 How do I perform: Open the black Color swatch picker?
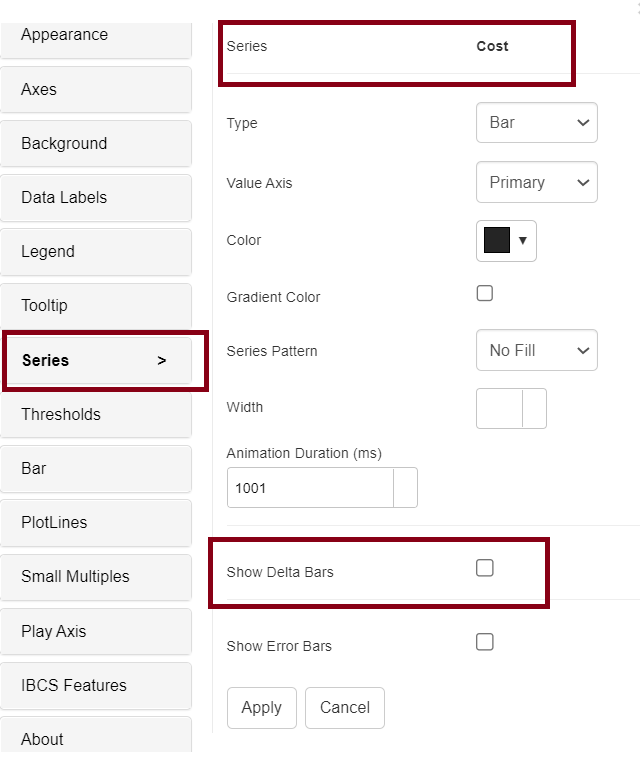[x=507, y=240]
